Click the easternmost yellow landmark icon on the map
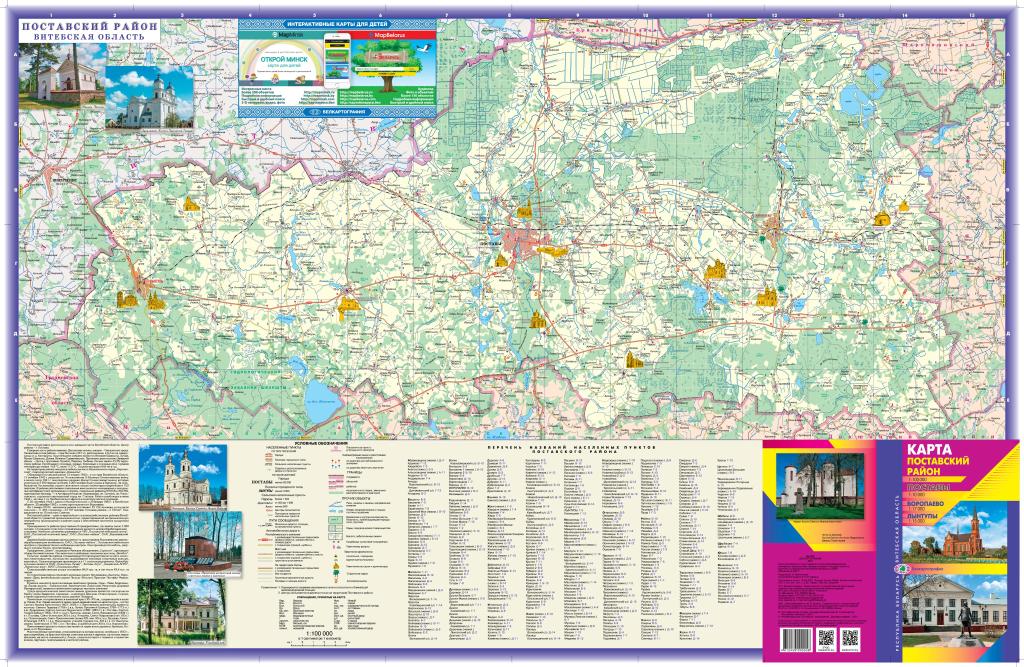The width and height of the screenshot is (1024, 667). 883,218
